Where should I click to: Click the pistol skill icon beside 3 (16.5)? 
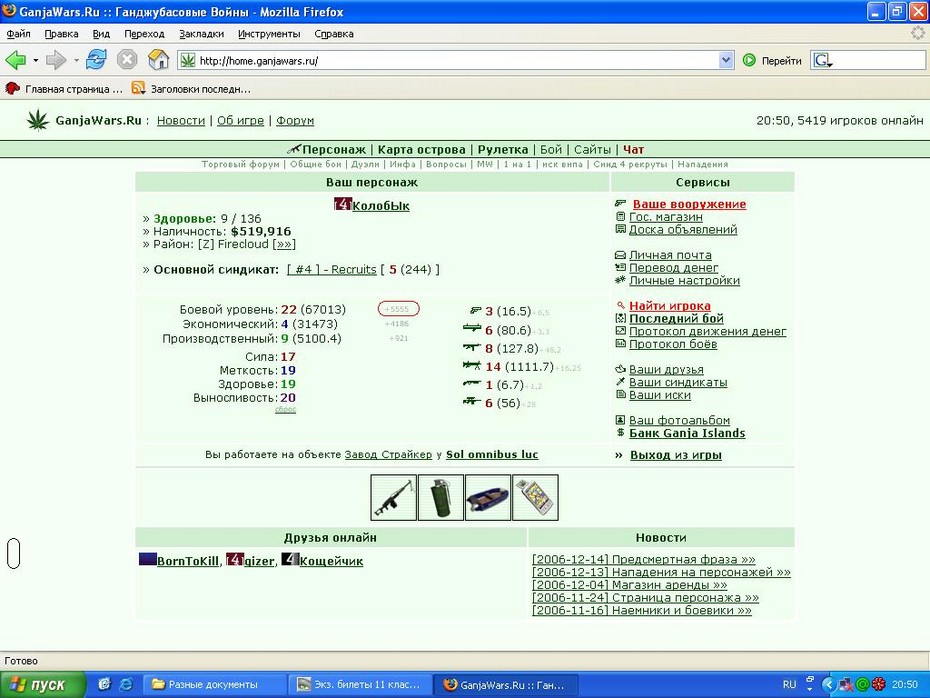(475, 310)
